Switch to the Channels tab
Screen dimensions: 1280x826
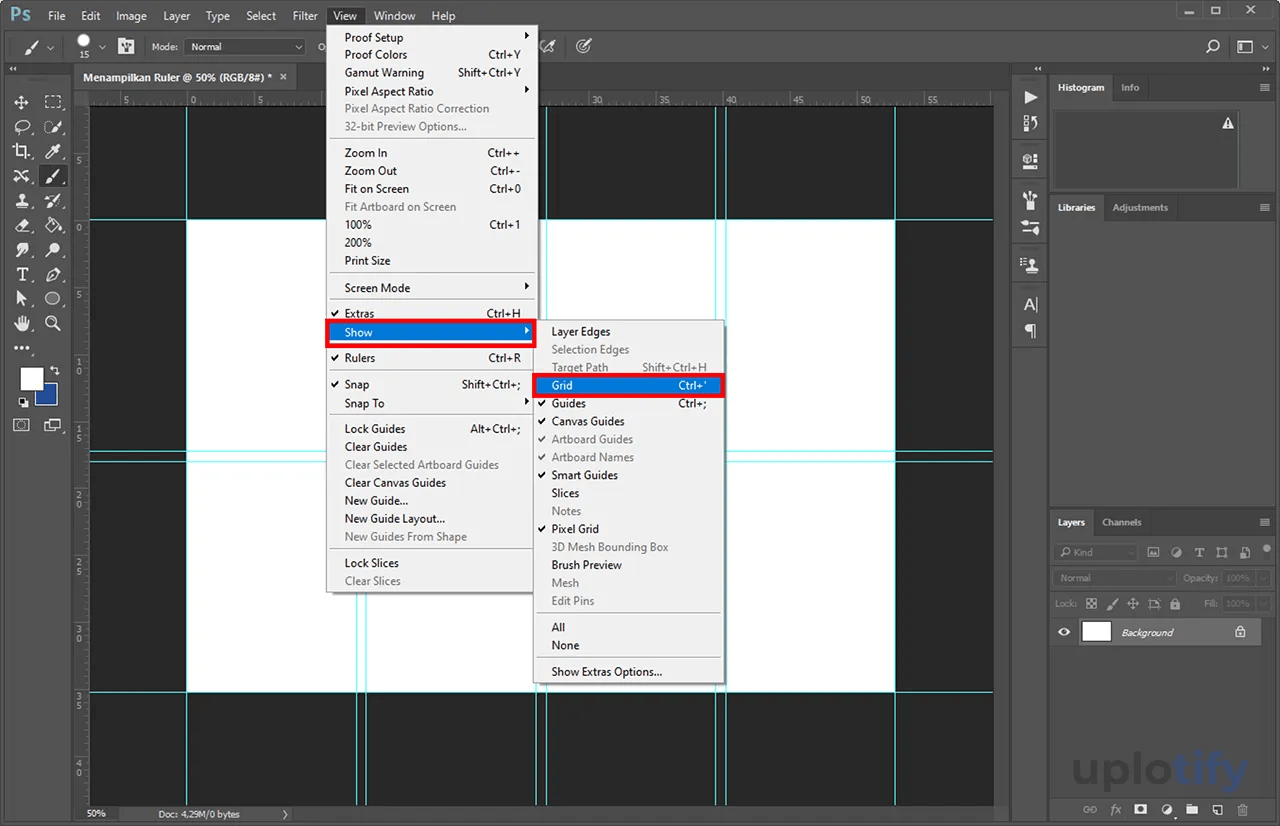point(1122,522)
